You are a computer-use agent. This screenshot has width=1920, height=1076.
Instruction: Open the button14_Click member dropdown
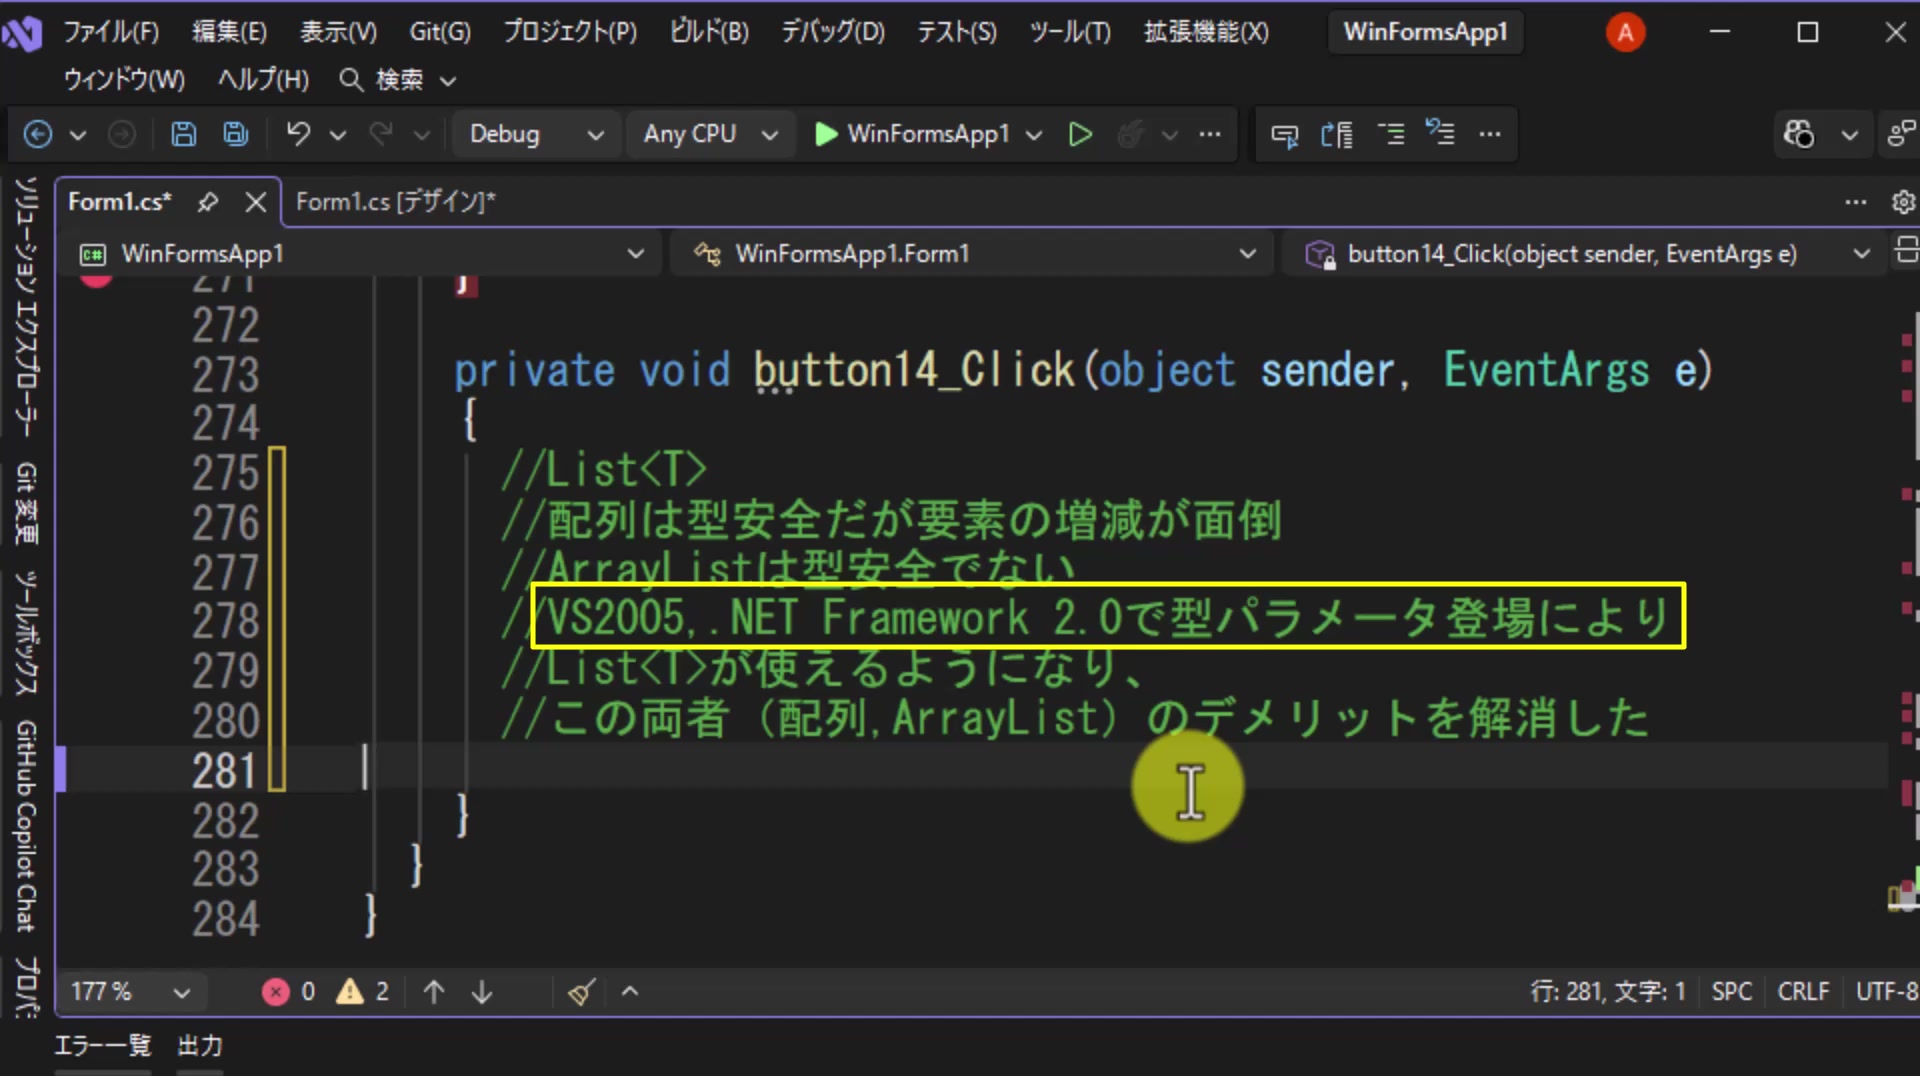[1586, 254]
